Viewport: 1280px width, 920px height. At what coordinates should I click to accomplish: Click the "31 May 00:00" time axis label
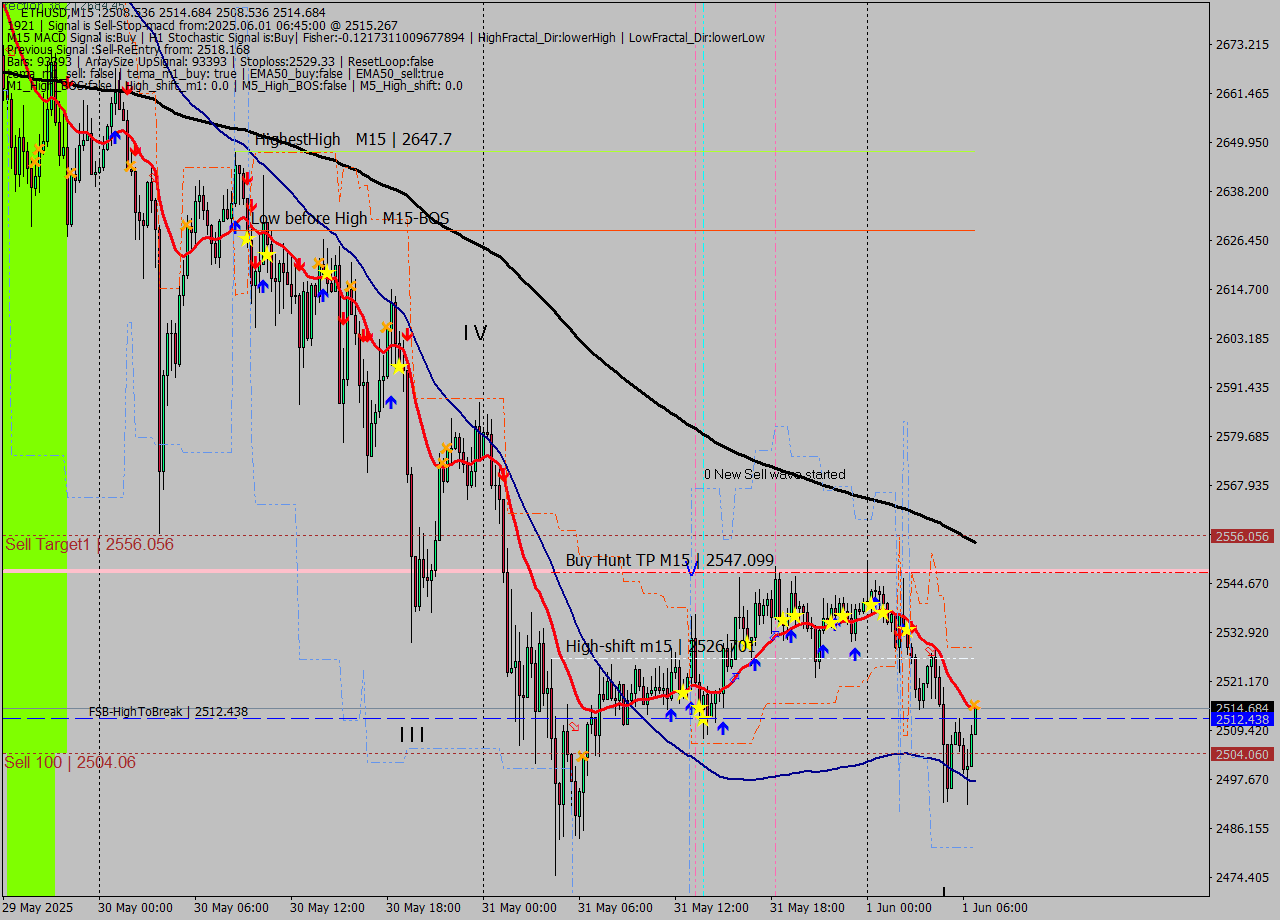click(x=518, y=907)
